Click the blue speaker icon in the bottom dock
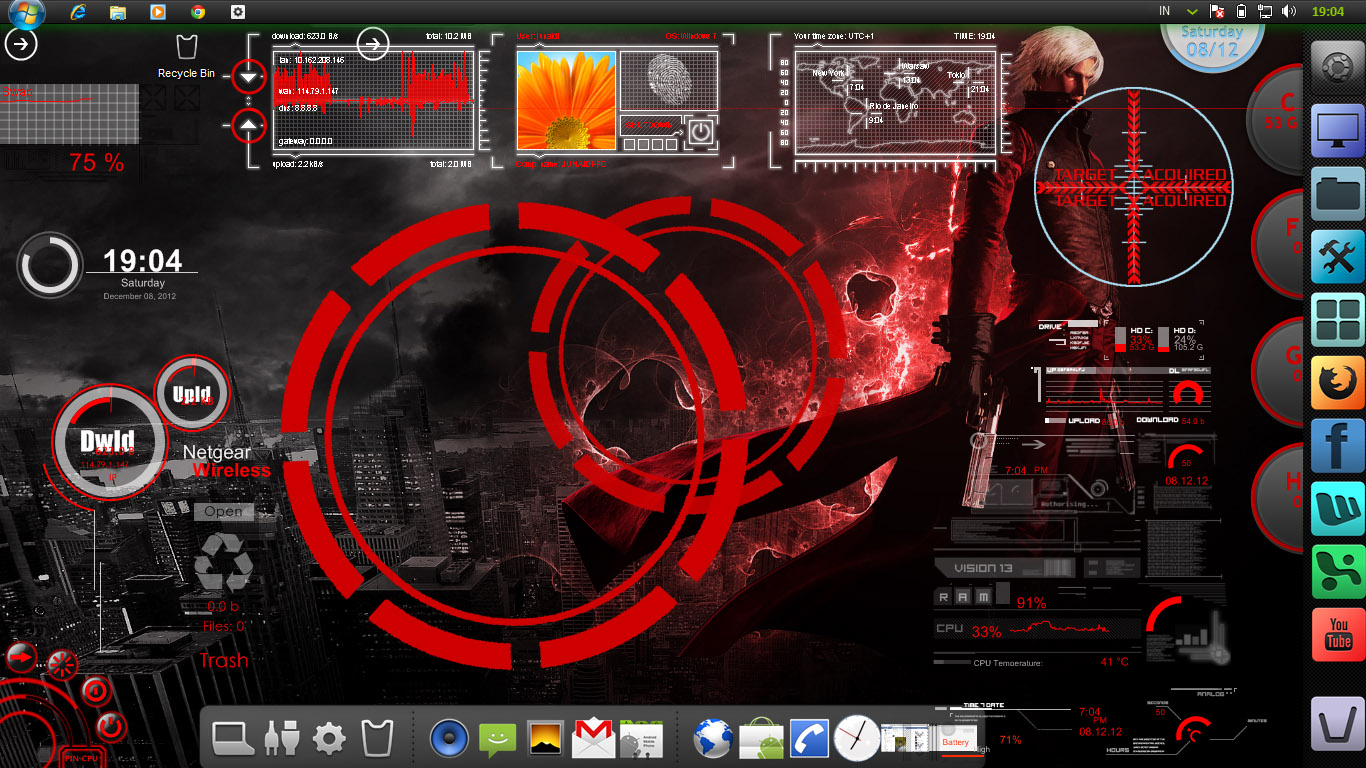The width and height of the screenshot is (1366, 768). point(449,739)
